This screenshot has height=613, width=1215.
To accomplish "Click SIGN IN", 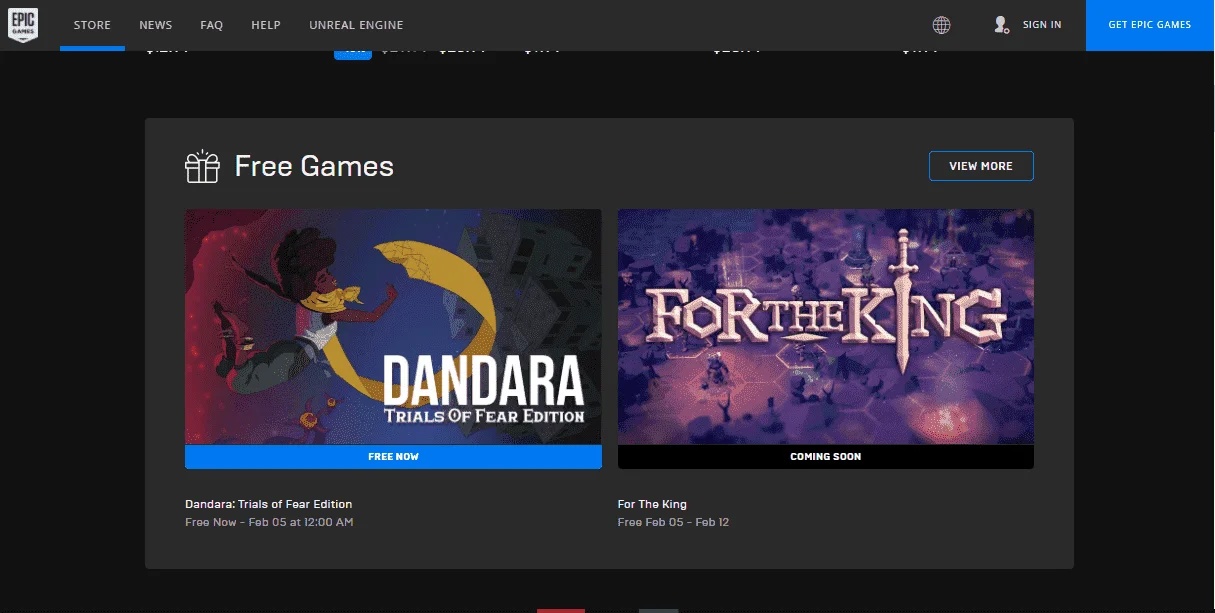I will 1042,25.
